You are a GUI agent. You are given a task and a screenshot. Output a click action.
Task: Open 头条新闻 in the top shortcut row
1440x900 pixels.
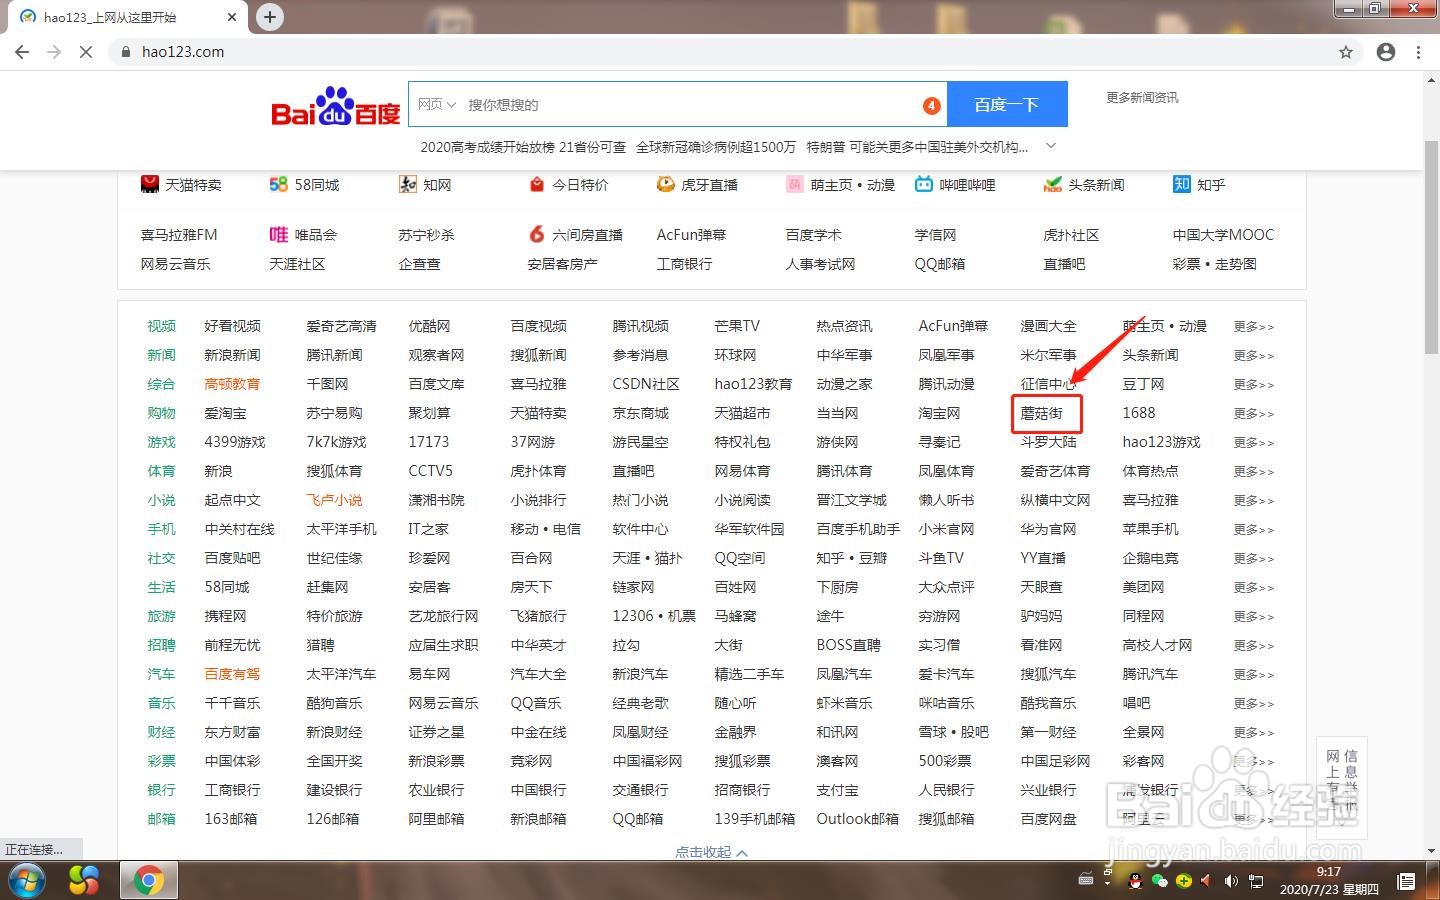tap(1084, 185)
